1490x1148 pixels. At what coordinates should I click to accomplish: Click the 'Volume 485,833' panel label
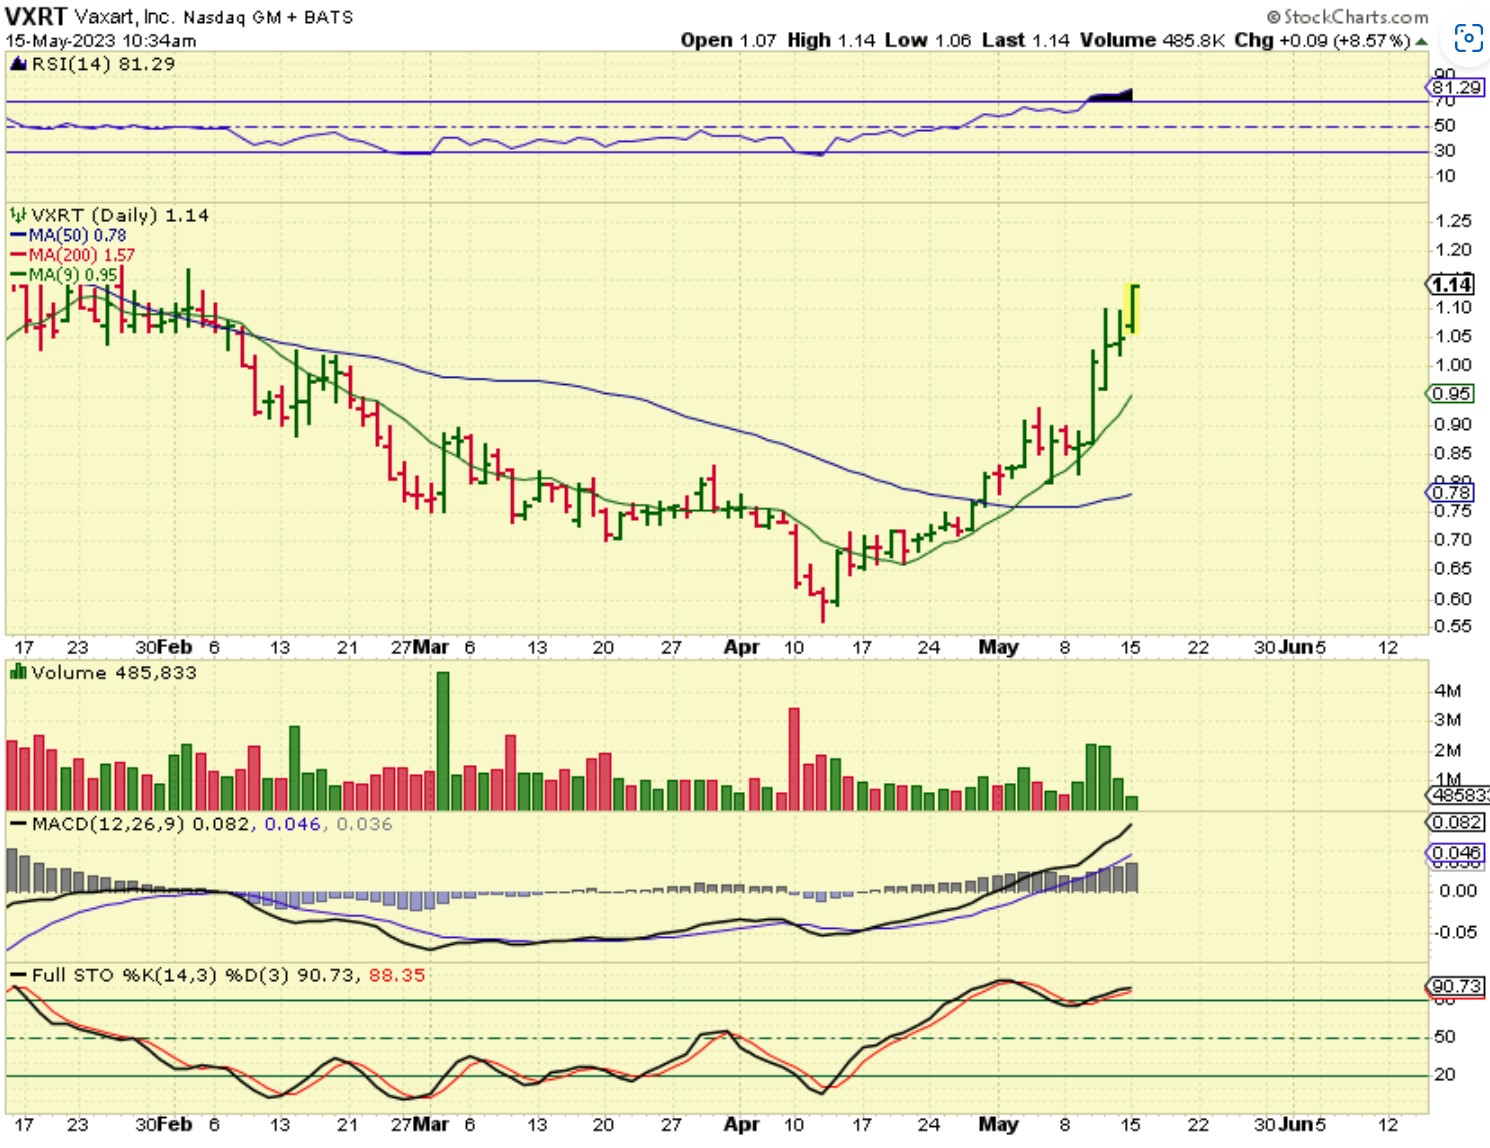tap(114, 672)
